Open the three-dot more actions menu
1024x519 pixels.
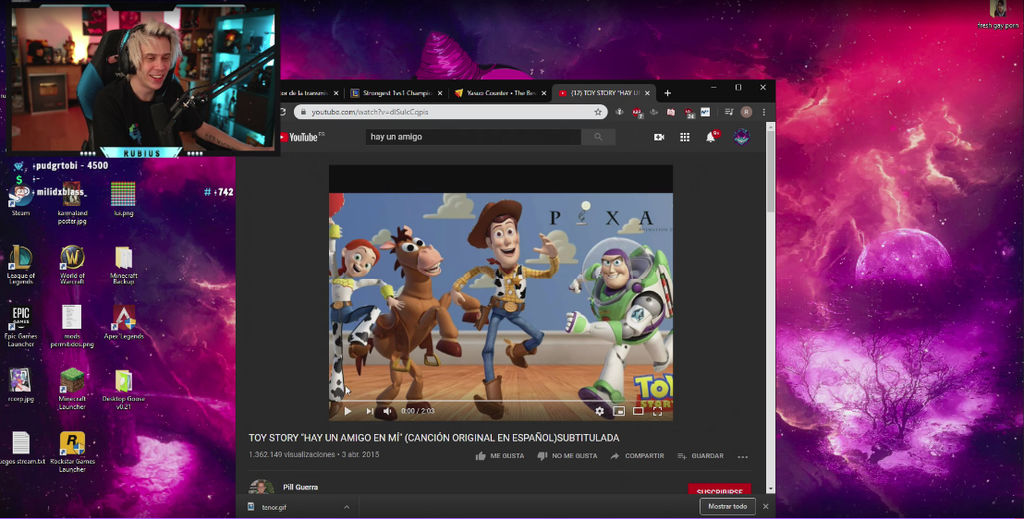coord(743,457)
